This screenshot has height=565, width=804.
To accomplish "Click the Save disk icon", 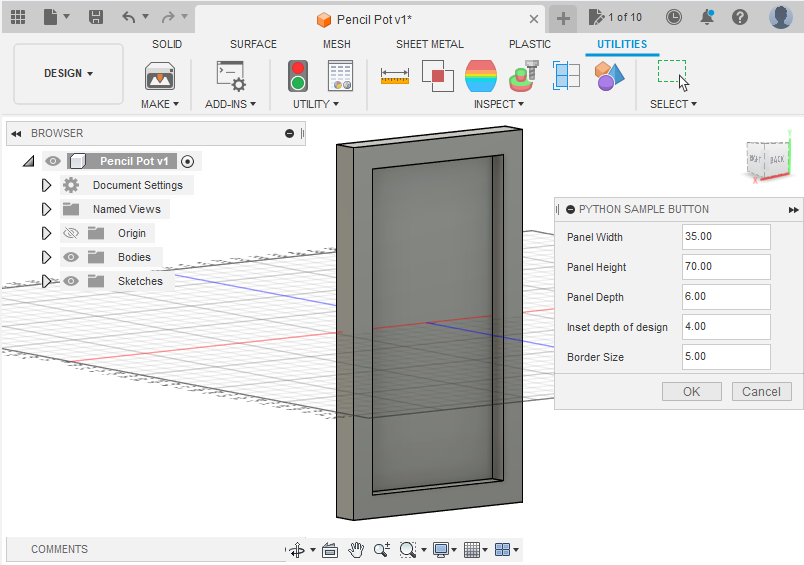I will [96, 17].
